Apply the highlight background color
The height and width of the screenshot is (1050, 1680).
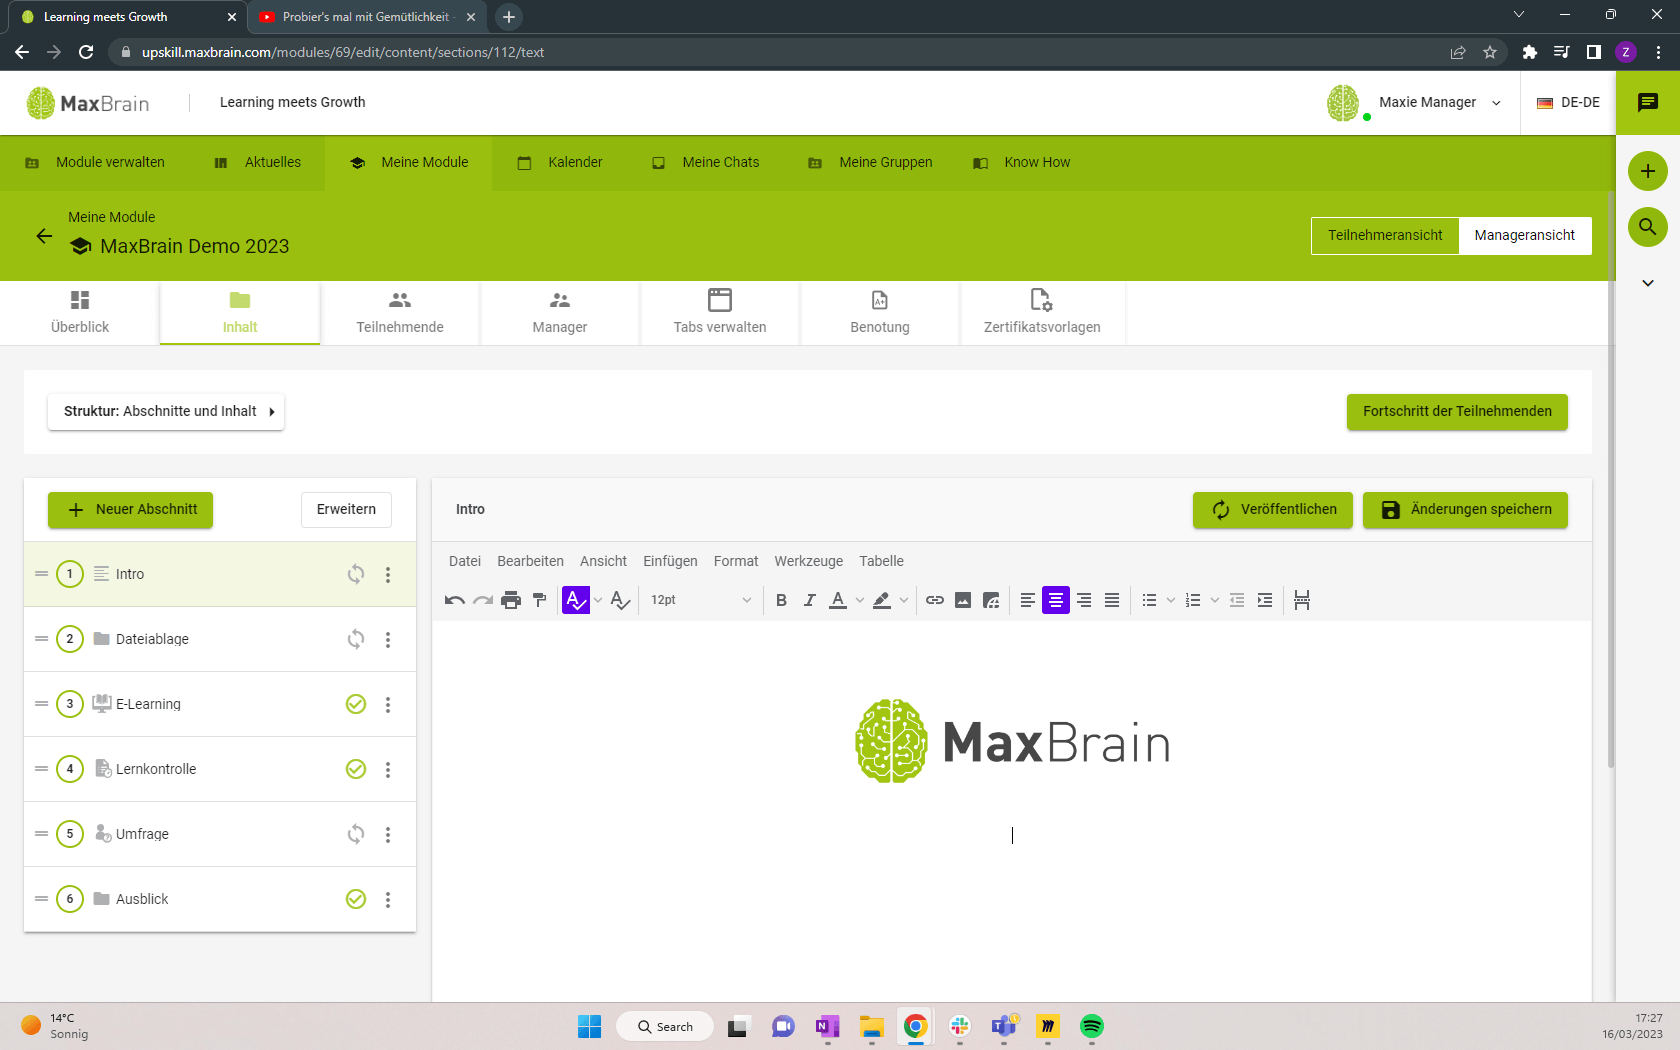[882, 600]
